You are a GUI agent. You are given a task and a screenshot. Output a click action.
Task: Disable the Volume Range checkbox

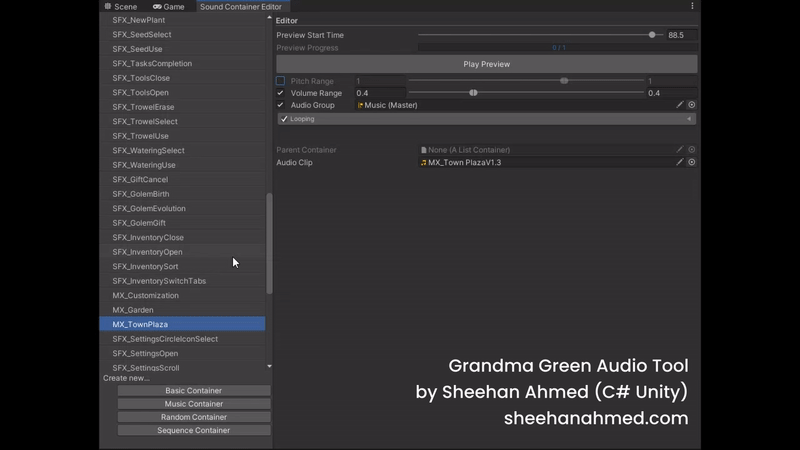tap(281, 93)
